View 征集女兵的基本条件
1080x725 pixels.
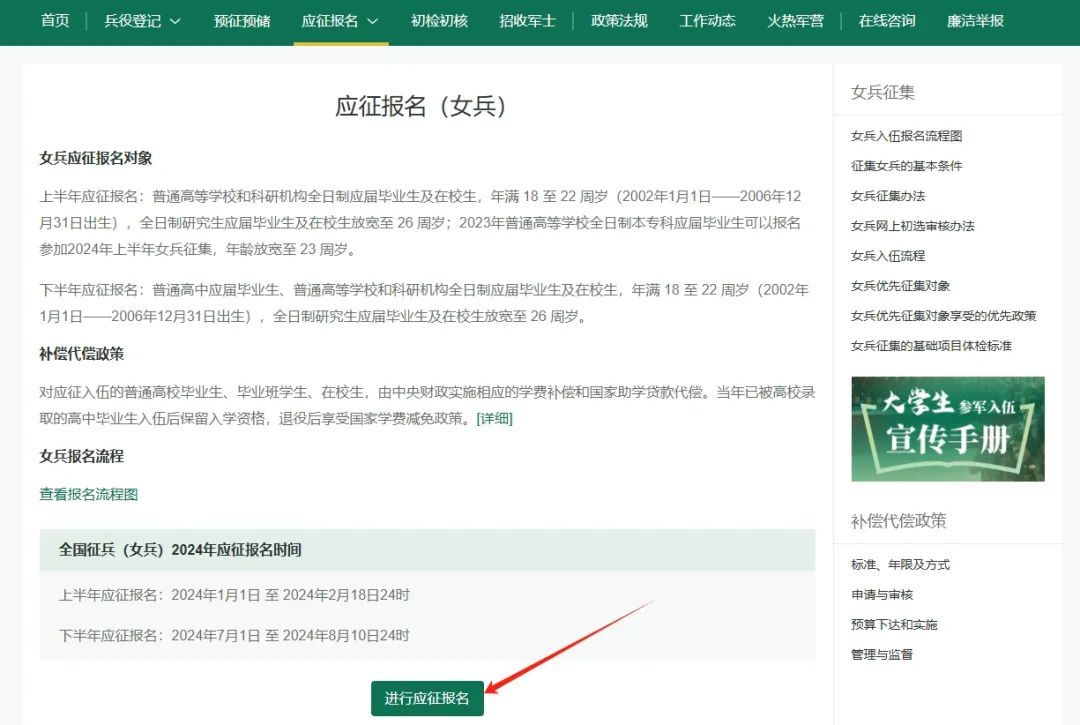(x=905, y=165)
